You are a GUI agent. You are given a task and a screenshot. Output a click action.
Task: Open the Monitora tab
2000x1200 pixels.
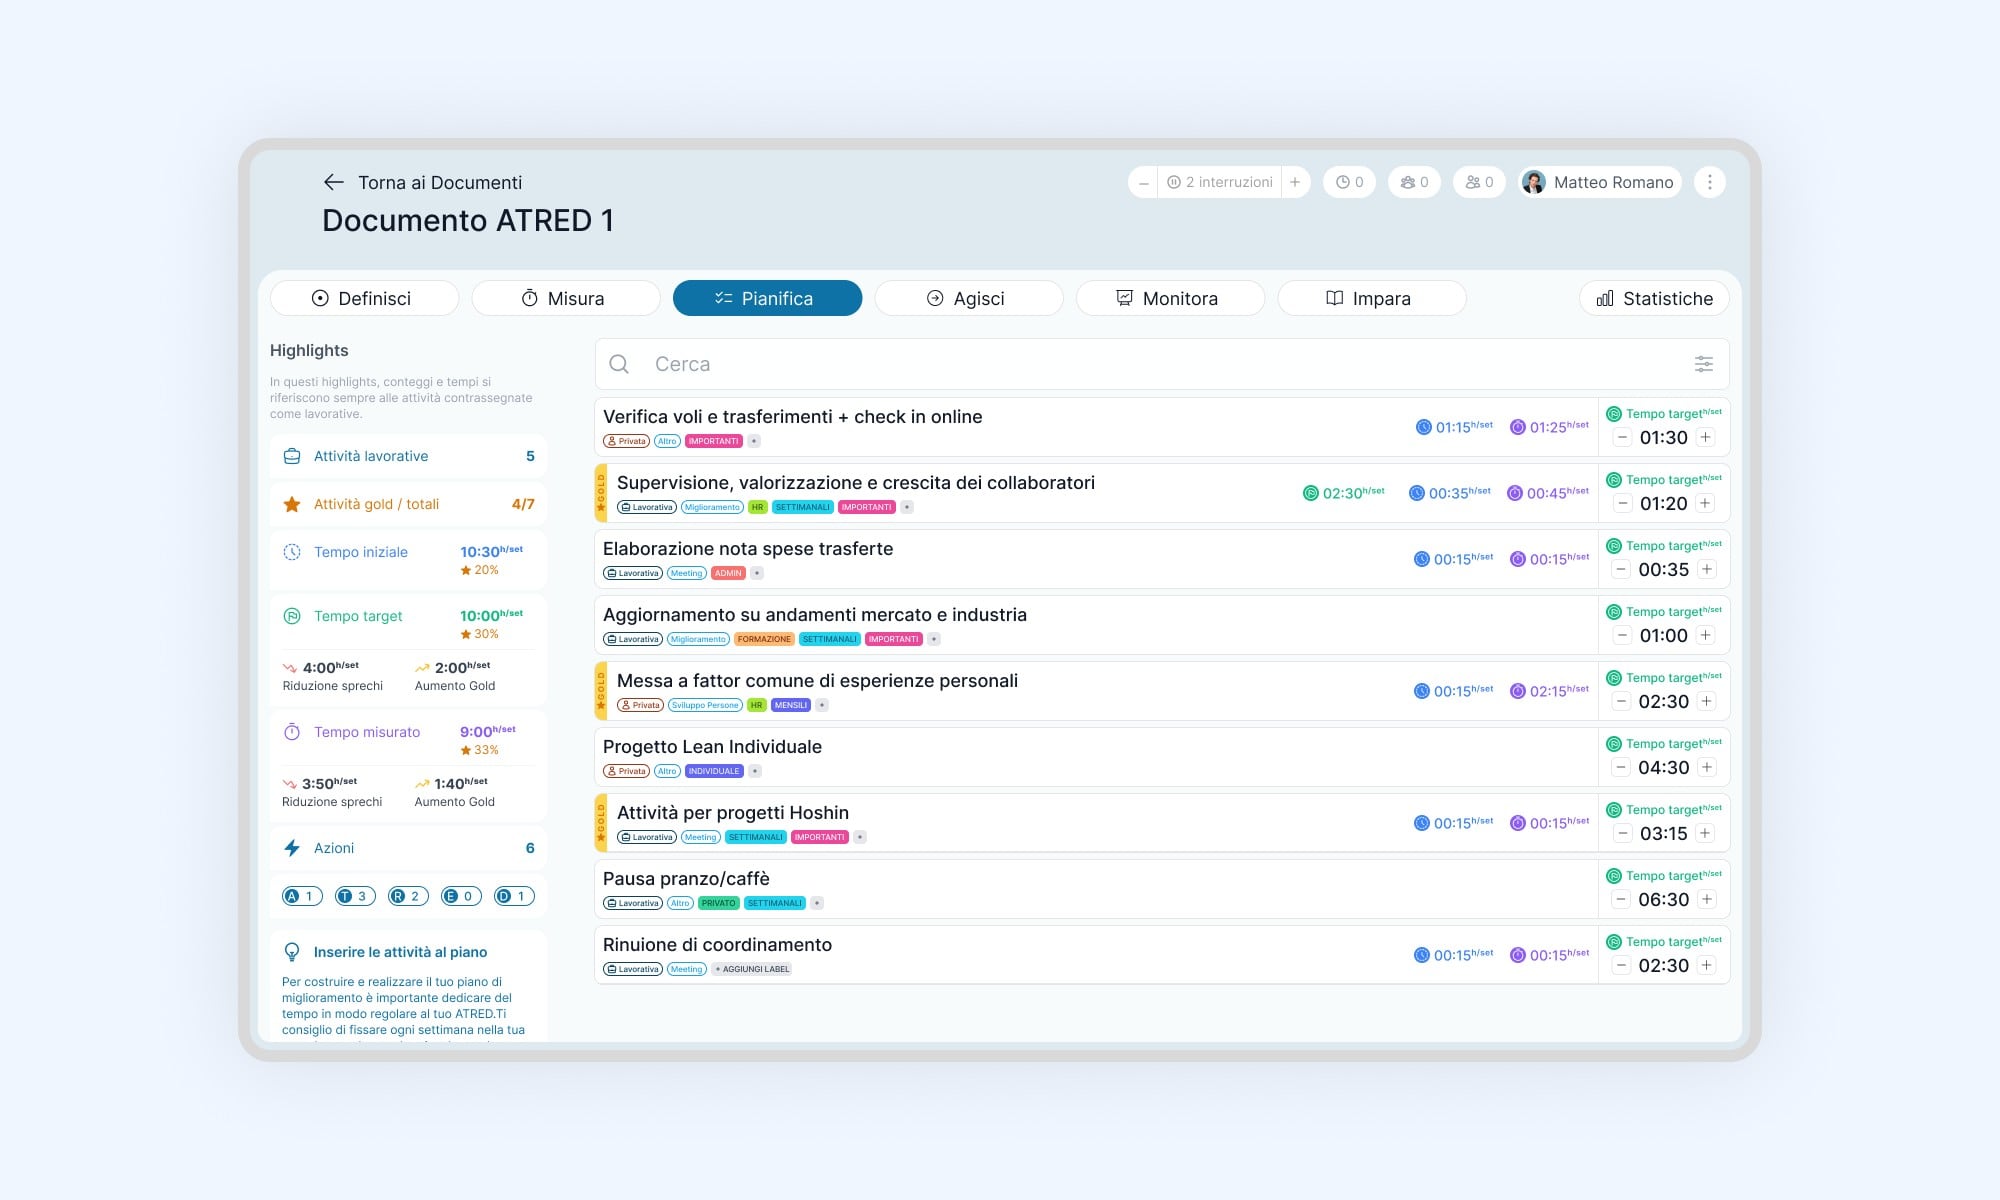[1170, 298]
